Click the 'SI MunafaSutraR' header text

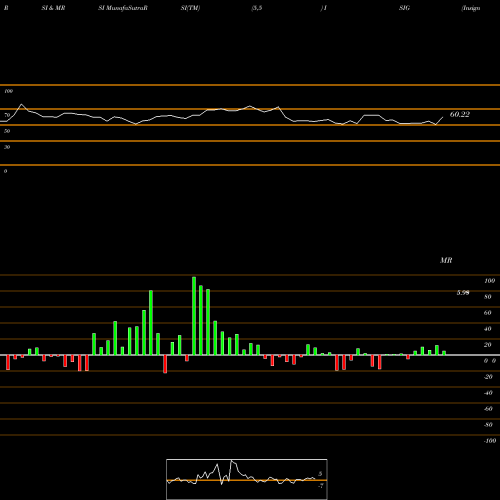123,8
